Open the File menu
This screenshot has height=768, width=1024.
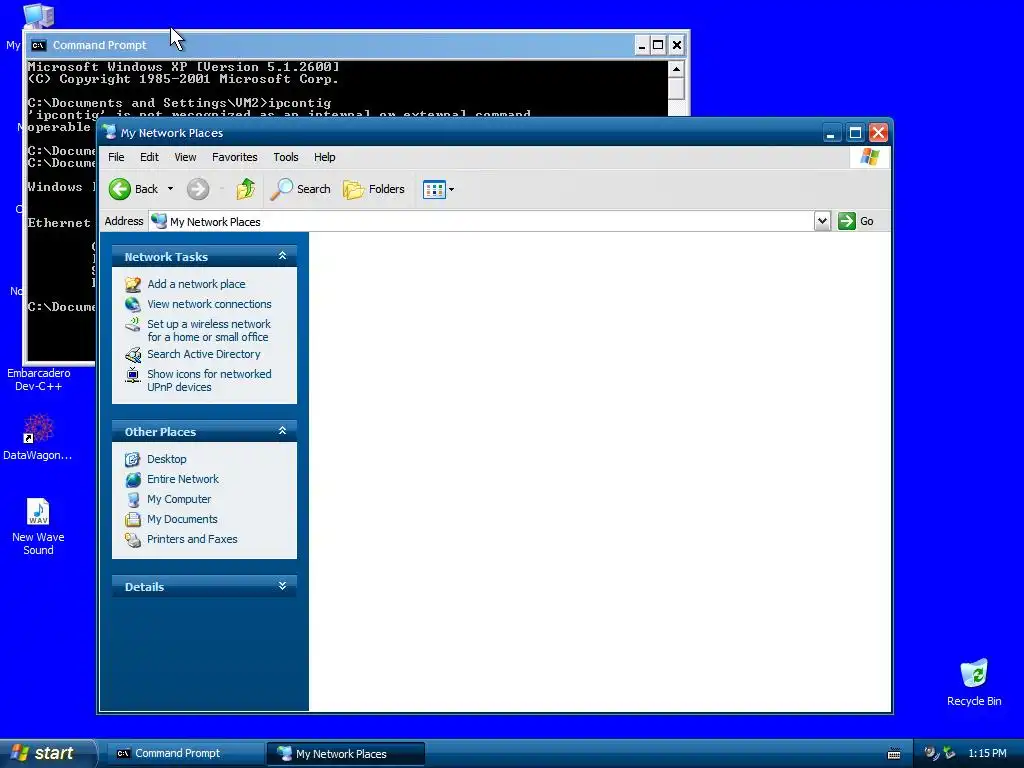coord(116,157)
